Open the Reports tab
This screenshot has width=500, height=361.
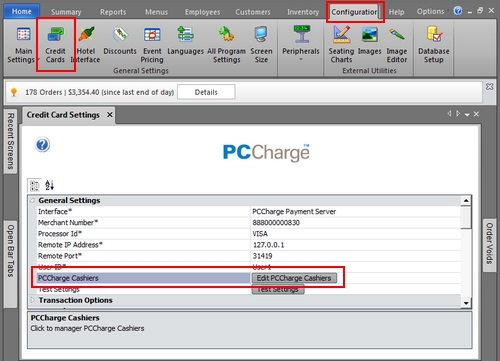(113, 12)
